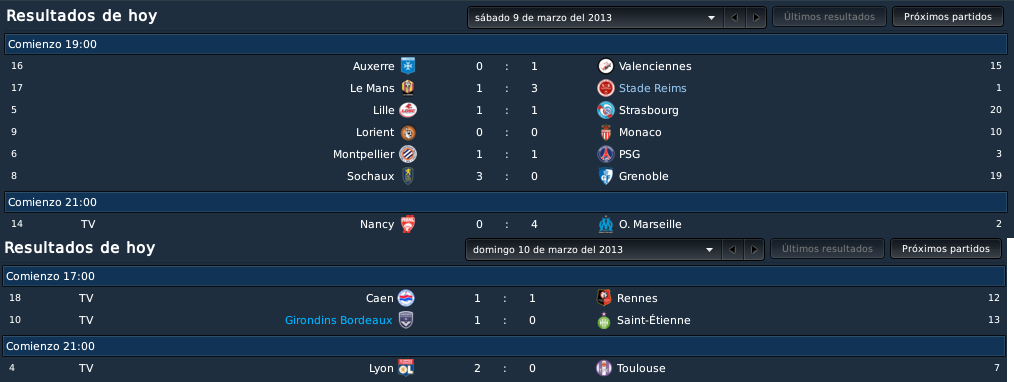Image resolution: width=1014 pixels, height=382 pixels.
Task: Click the O. Marseille badge
Action: coord(605,224)
